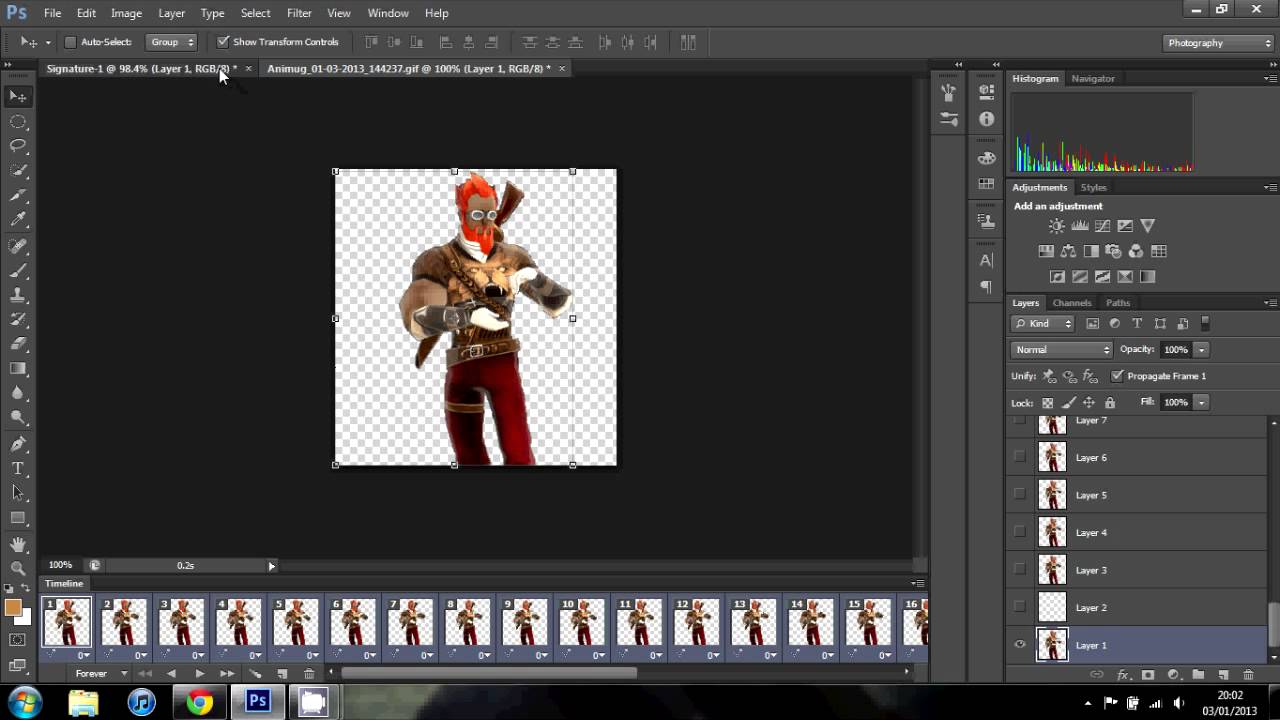Pick the Clone Stamp tool
This screenshot has height=720, width=1280.
[18, 295]
